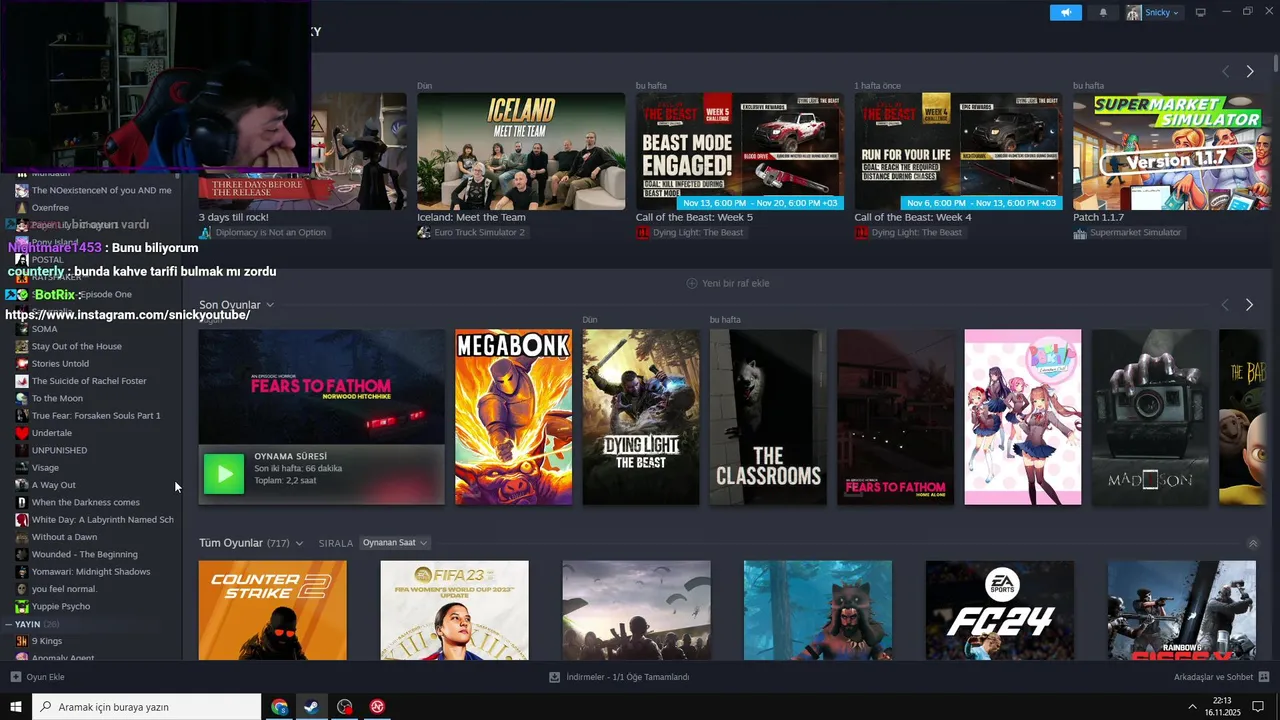Screen dimensions: 1280x720
Task: Open the Steam announcements megaphone button
Action: tap(1066, 12)
